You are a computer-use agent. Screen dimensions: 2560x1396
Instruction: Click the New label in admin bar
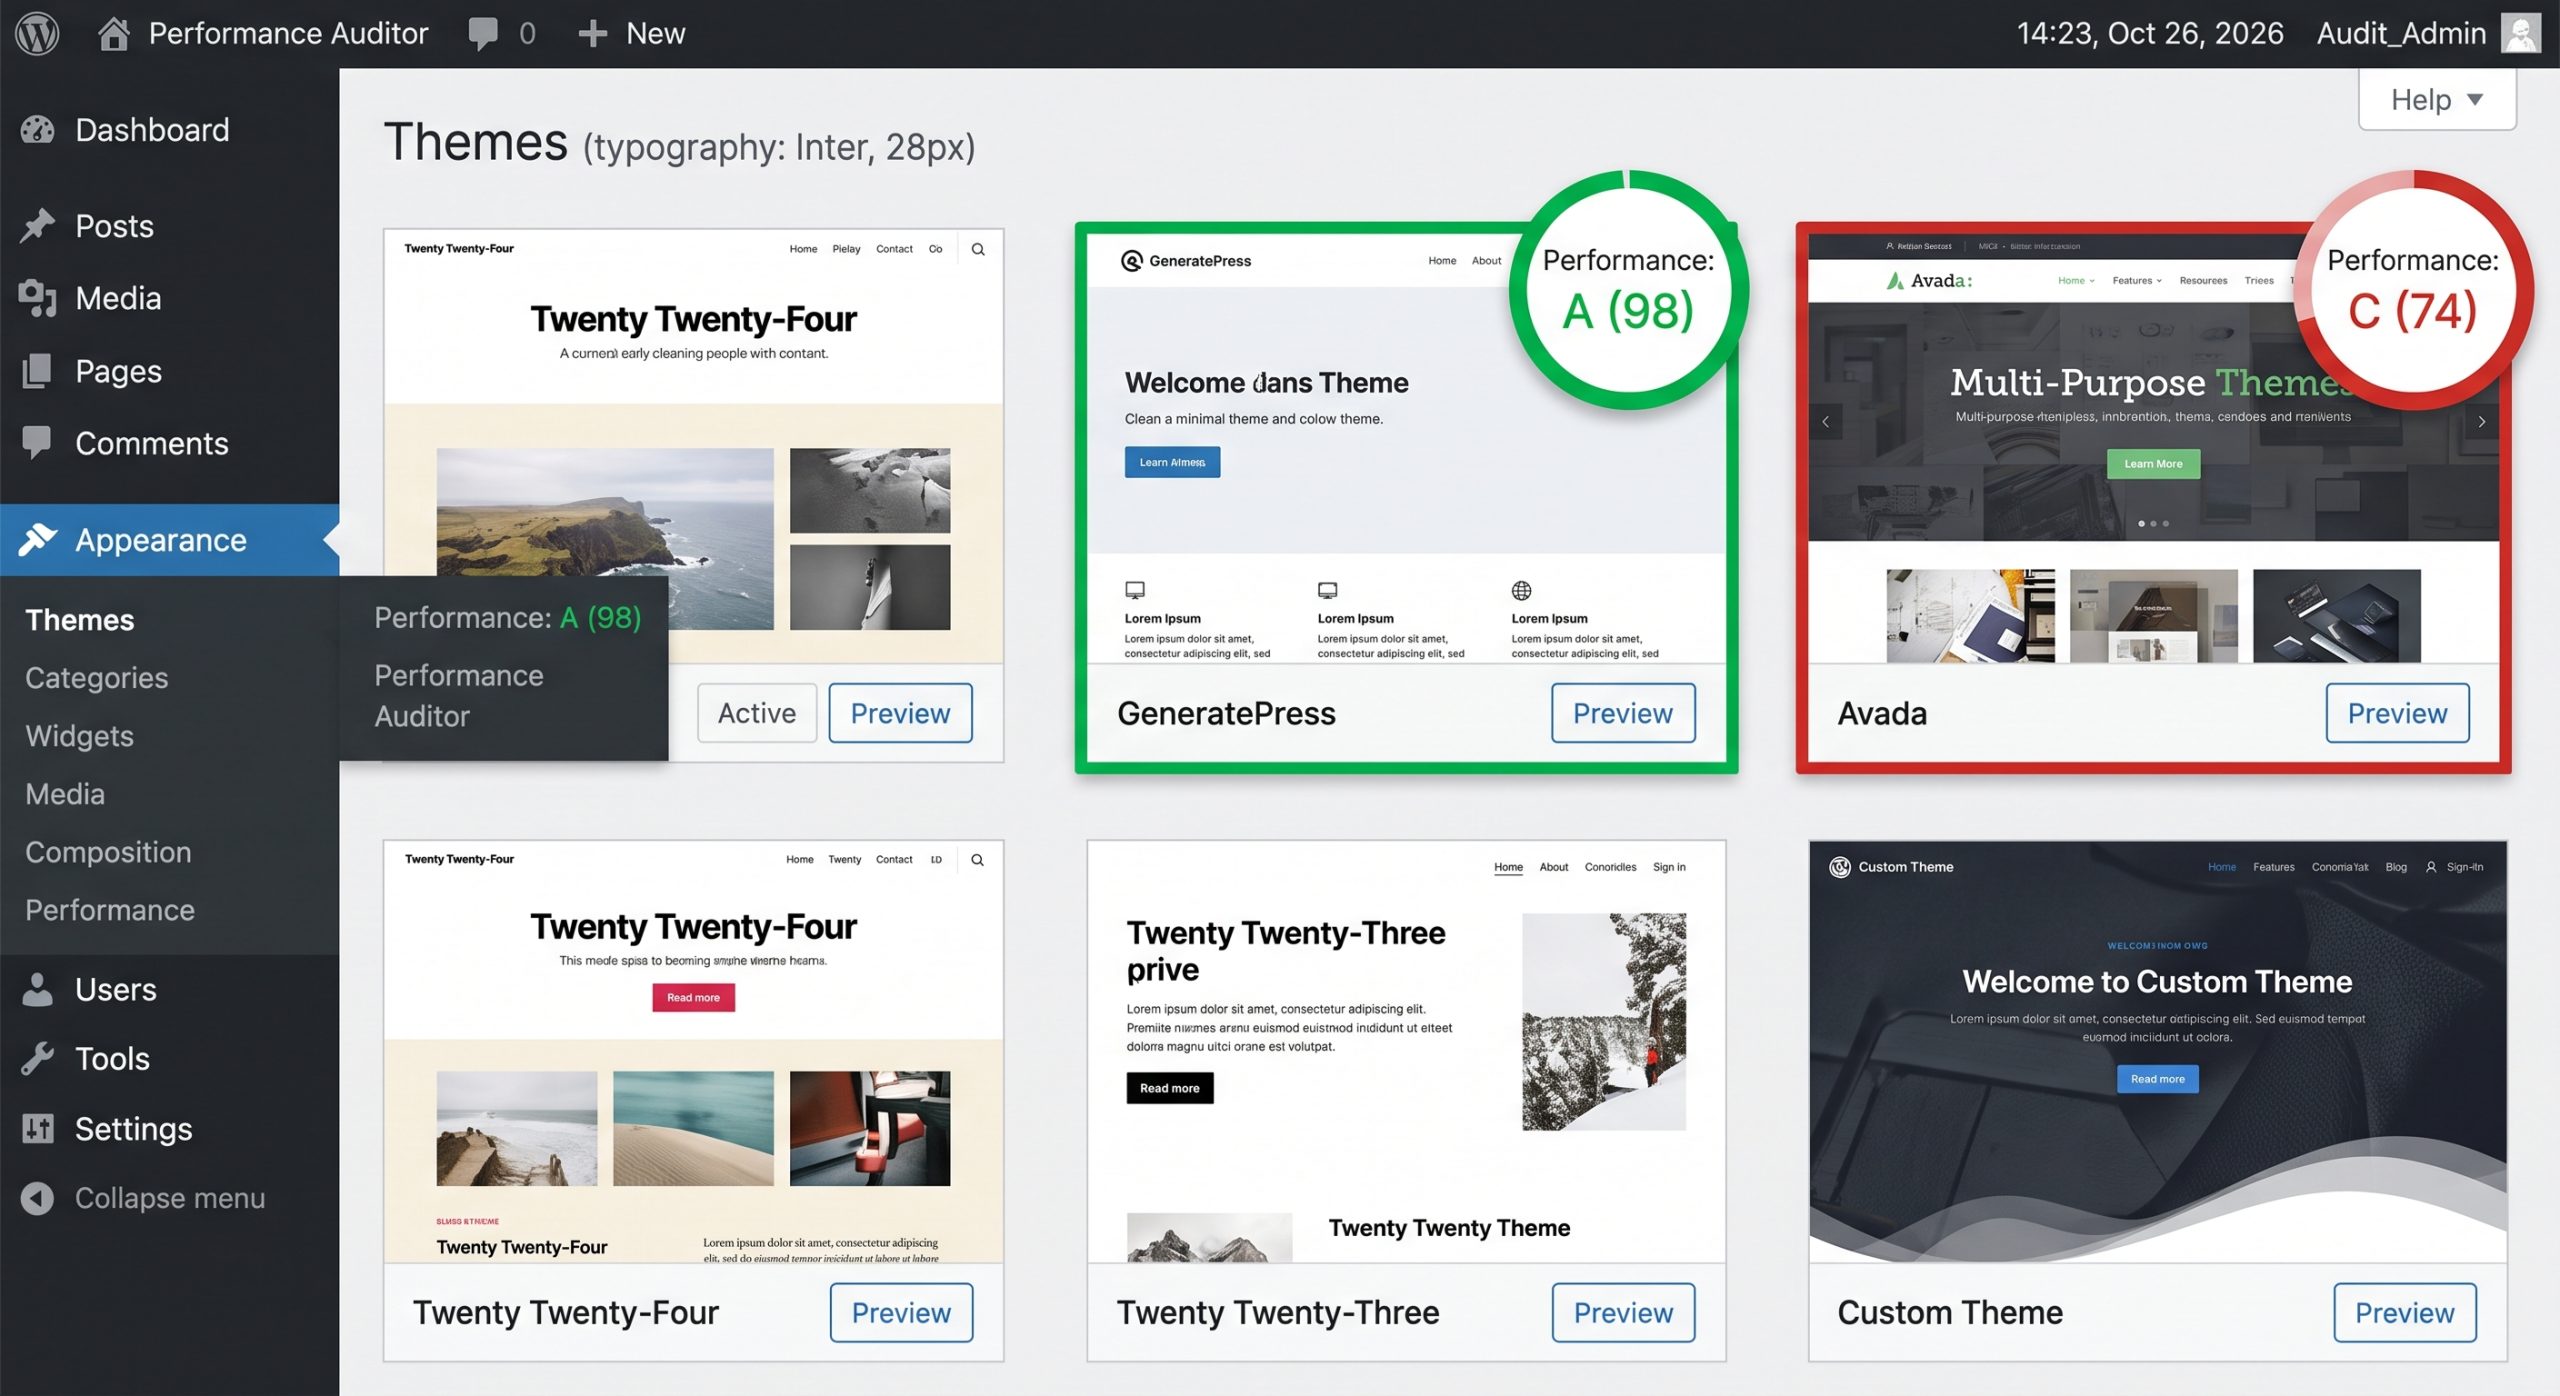tap(656, 33)
